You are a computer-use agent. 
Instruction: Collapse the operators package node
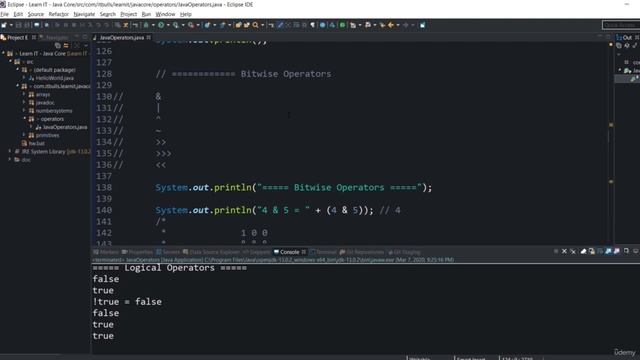pyautogui.click(x=24, y=119)
